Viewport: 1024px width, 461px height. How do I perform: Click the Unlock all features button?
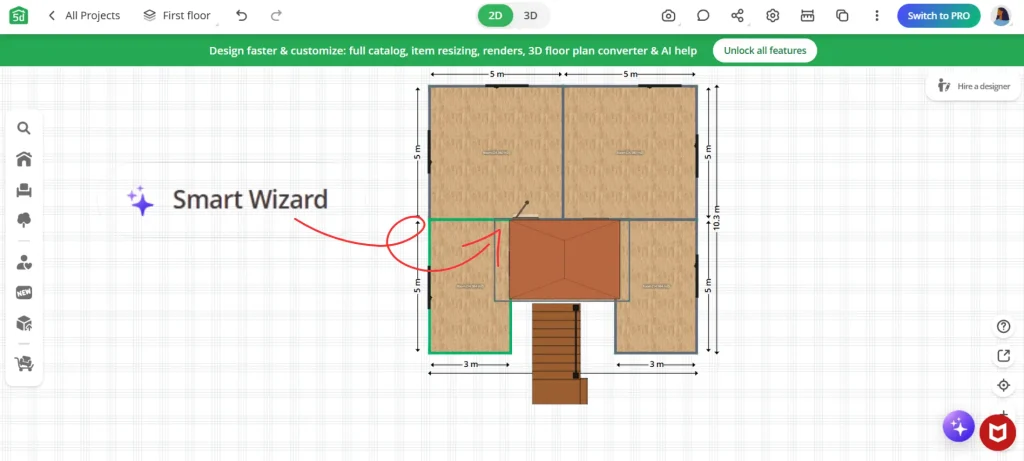pos(765,51)
